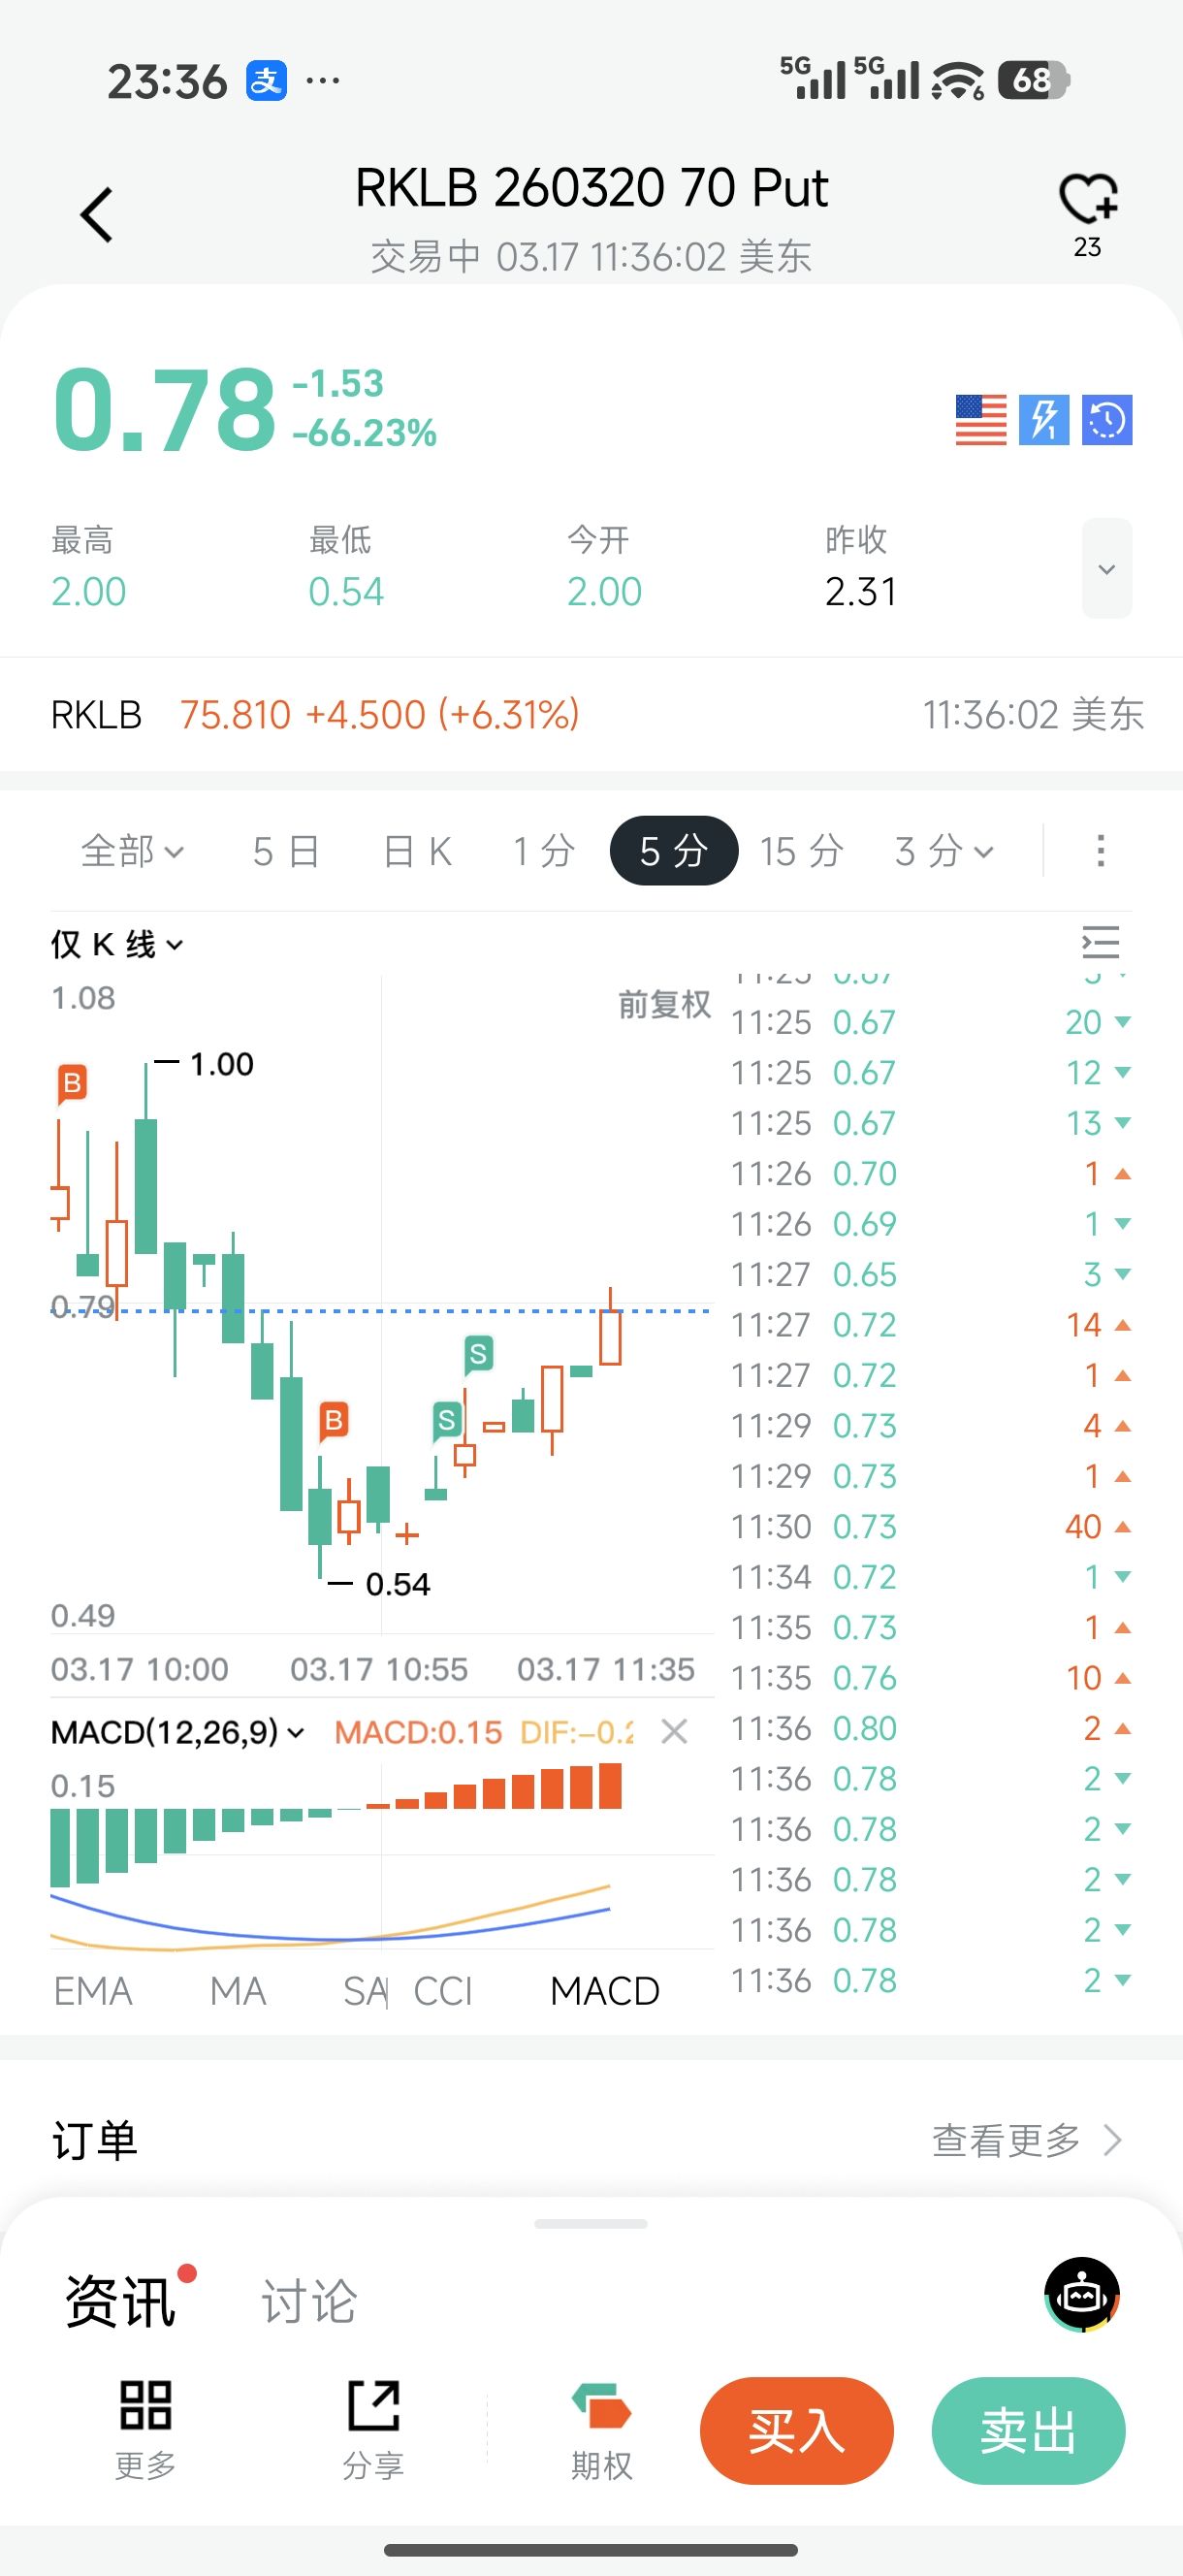Expand the 全部 timeframe dropdown
Image resolution: width=1183 pixels, height=2576 pixels.
[132, 852]
